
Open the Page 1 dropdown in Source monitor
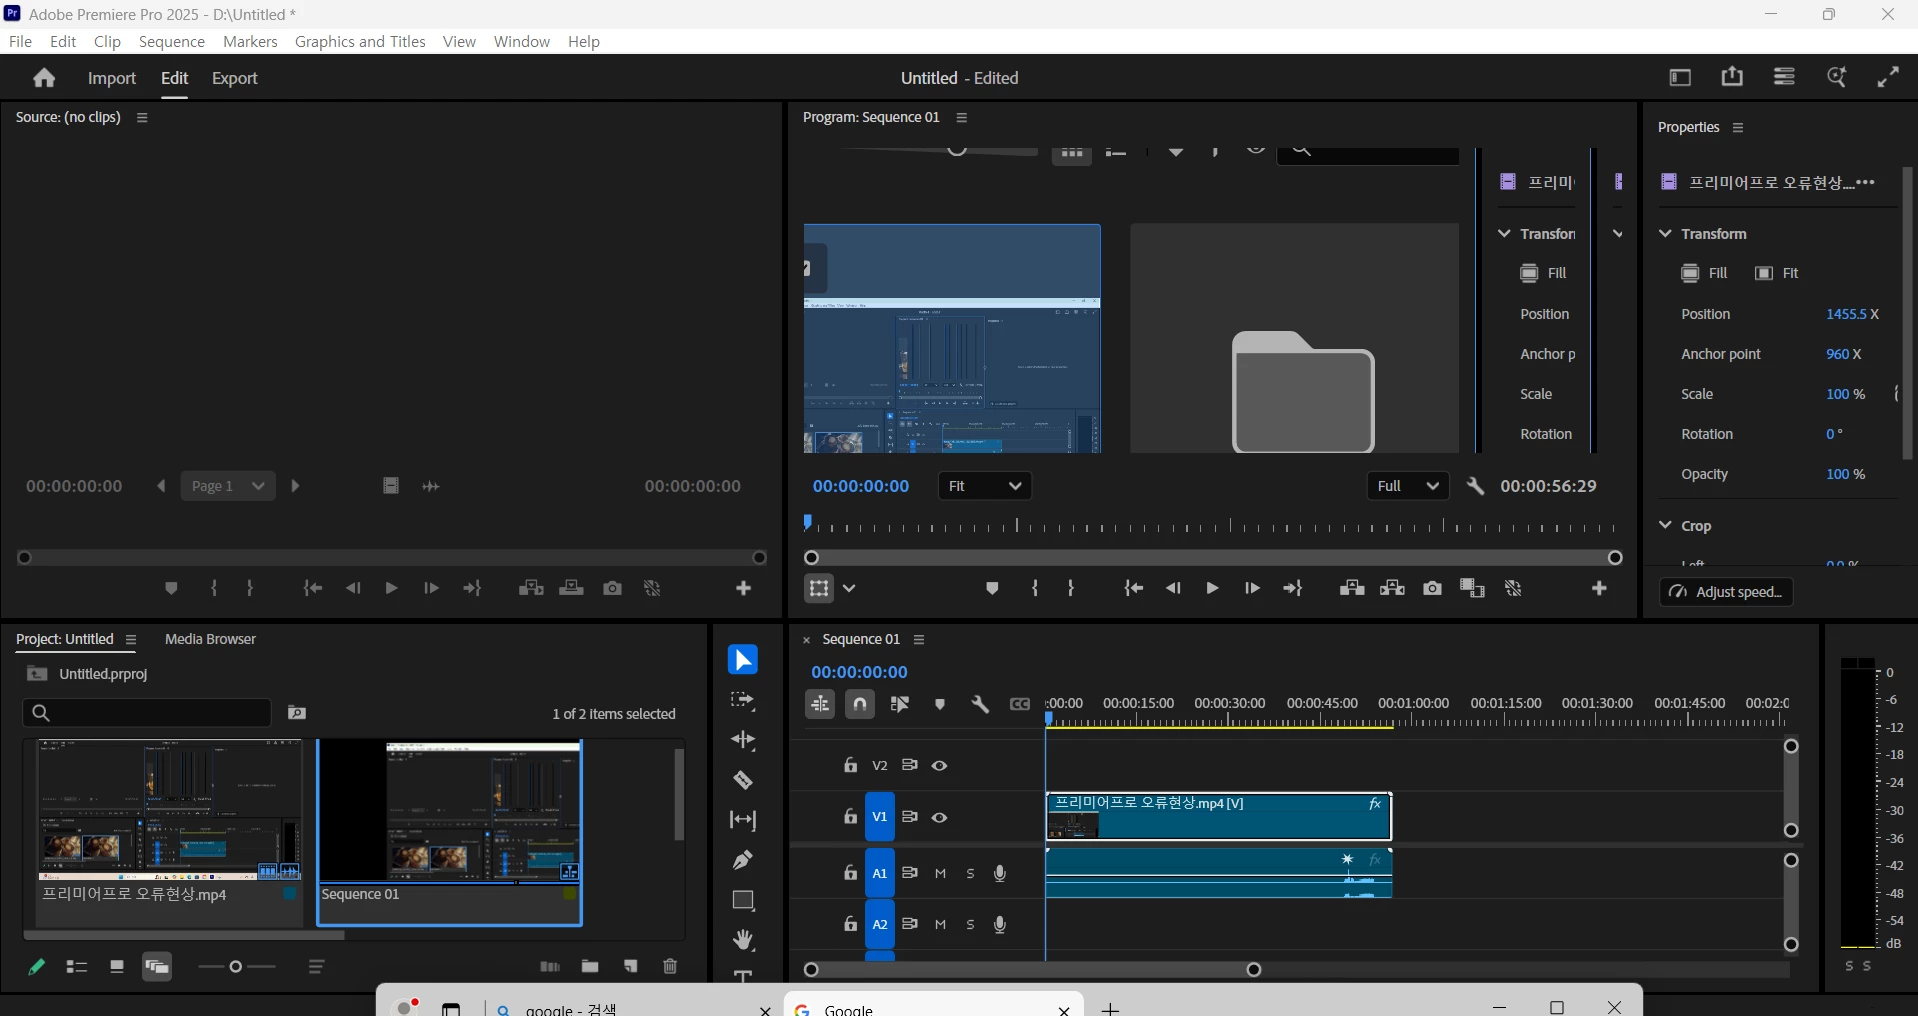coord(228,486)
